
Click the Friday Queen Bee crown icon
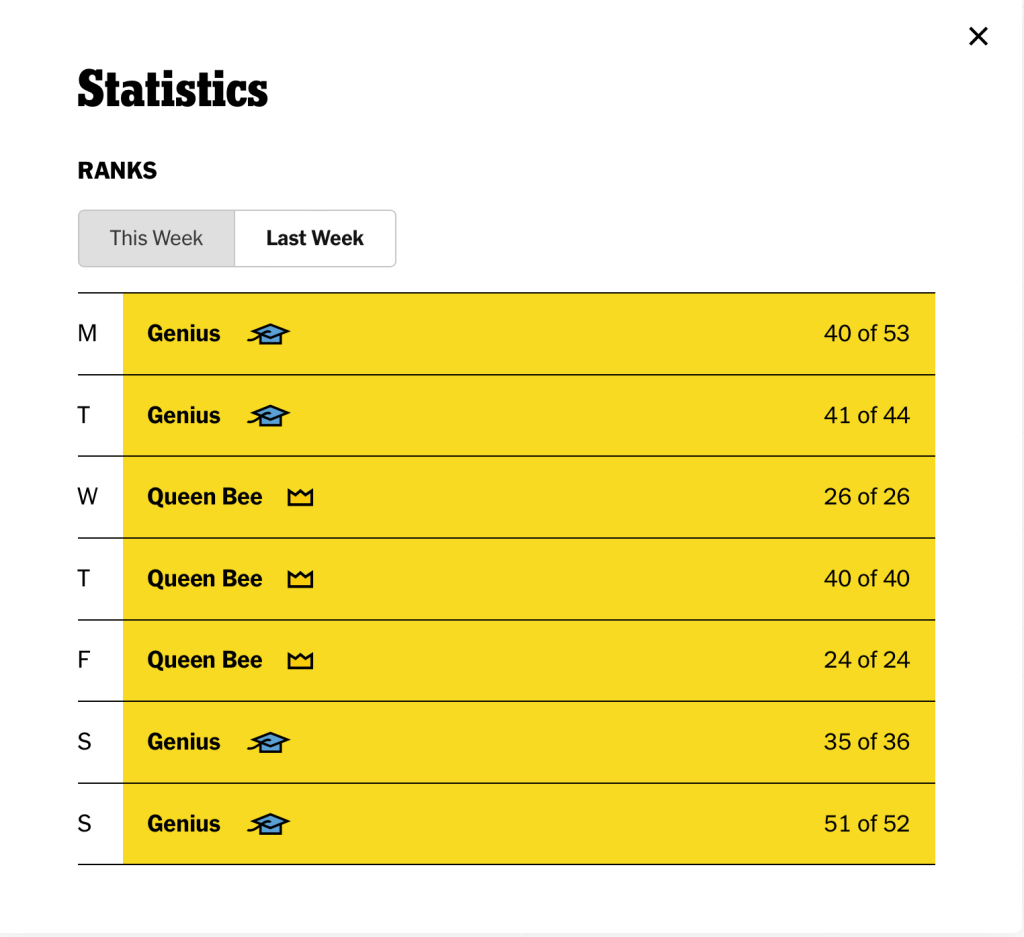click(x=300, y=661)
